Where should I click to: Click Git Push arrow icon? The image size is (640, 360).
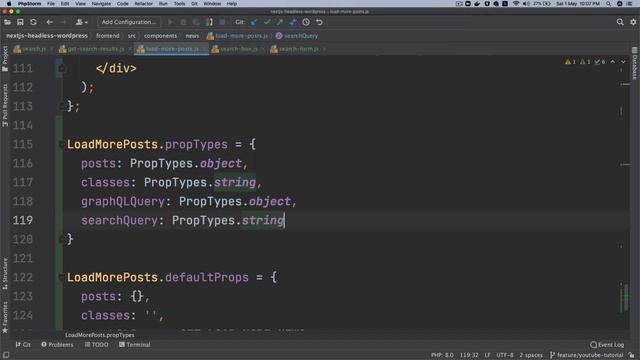[x=280, y=22]
